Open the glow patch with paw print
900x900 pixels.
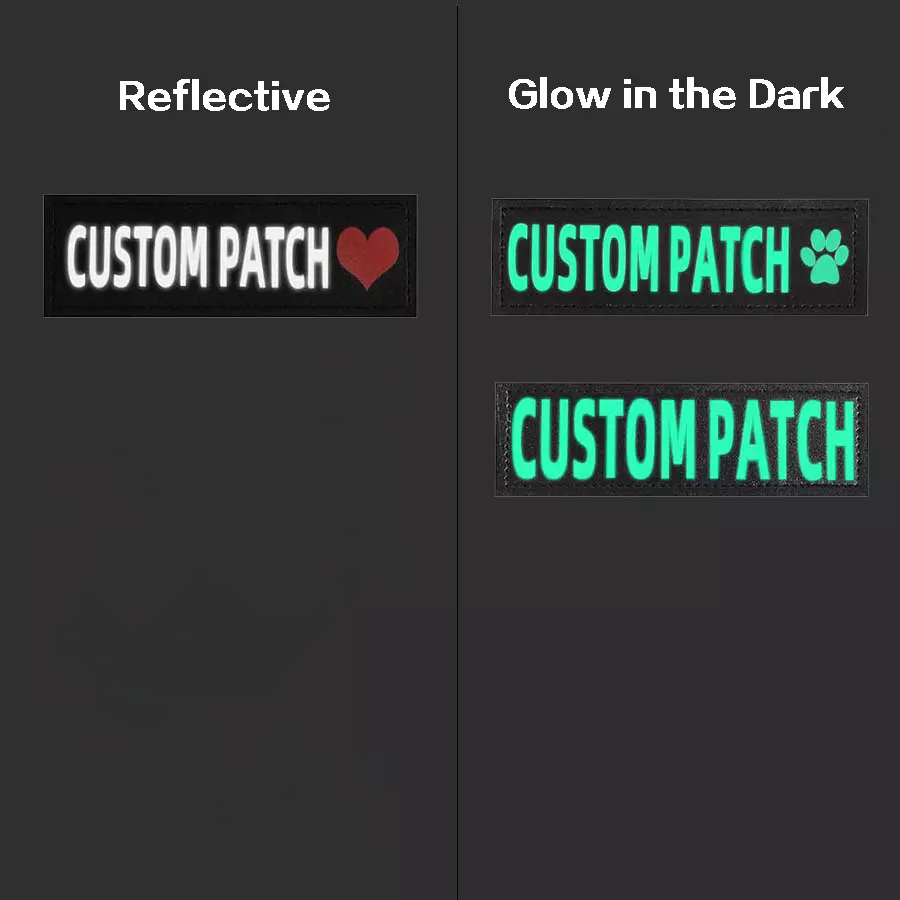pos(680,257)
